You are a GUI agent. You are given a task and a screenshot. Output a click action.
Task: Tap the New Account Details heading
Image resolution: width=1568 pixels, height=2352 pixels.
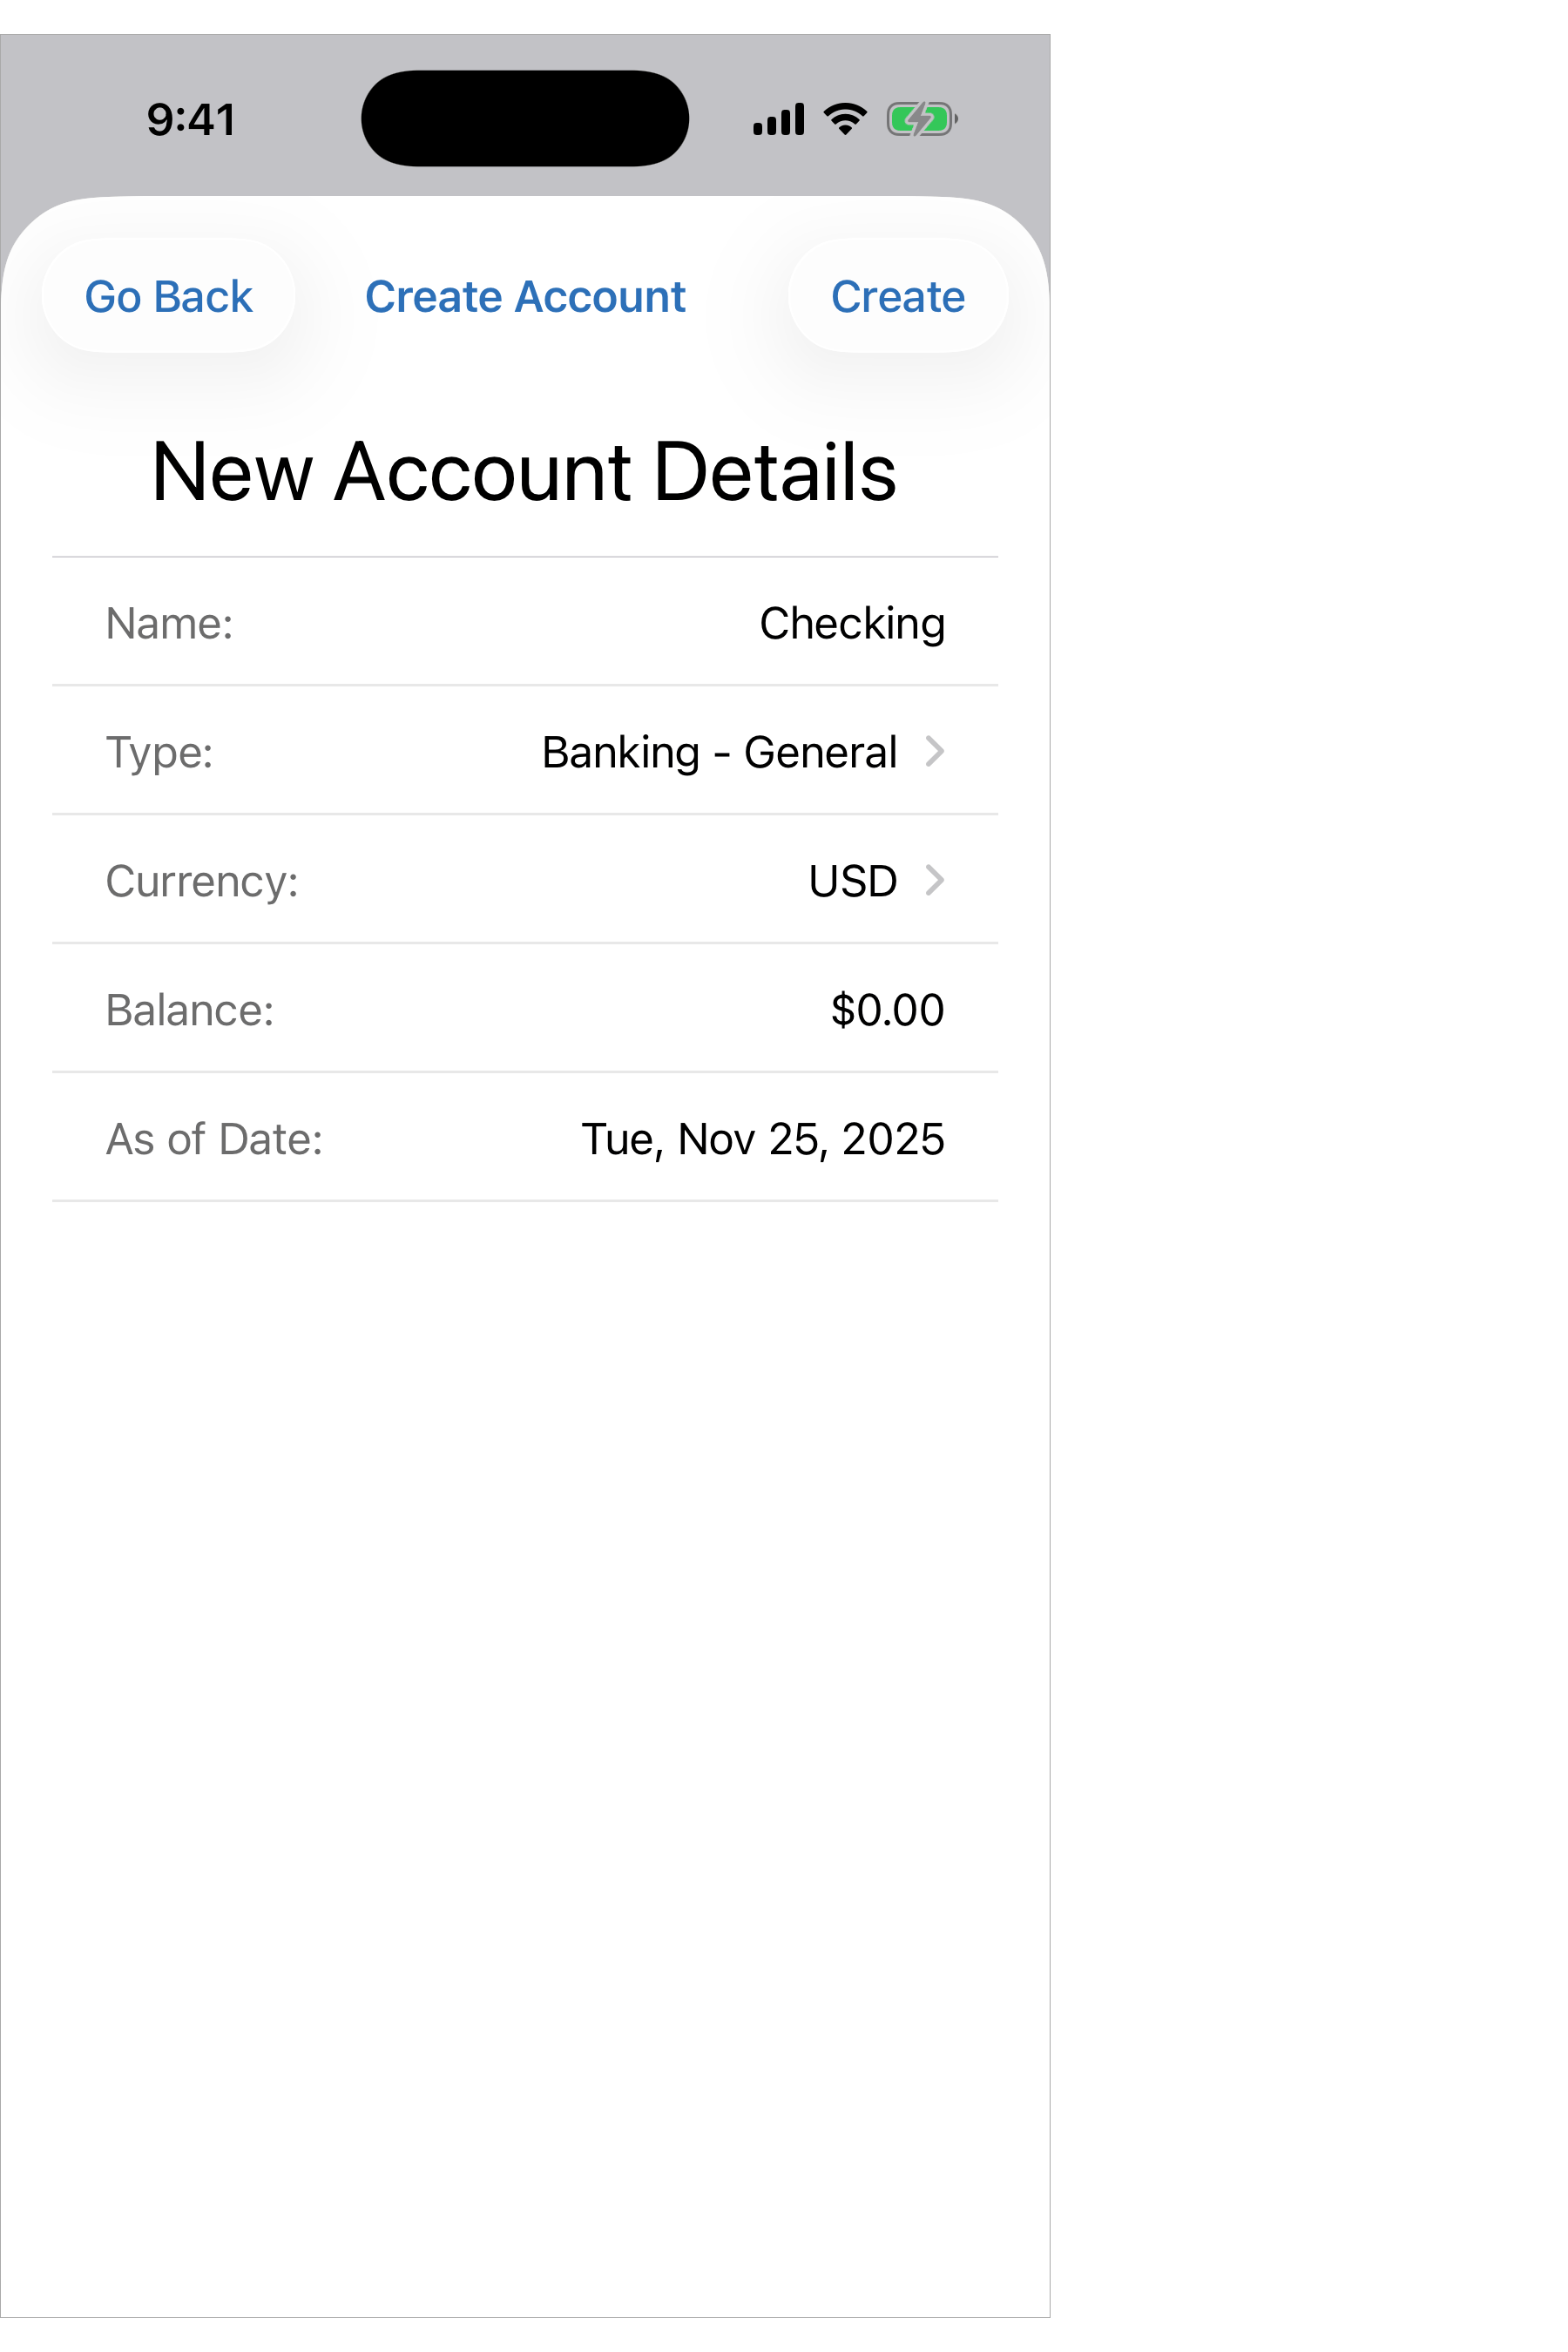coord(524,472)
